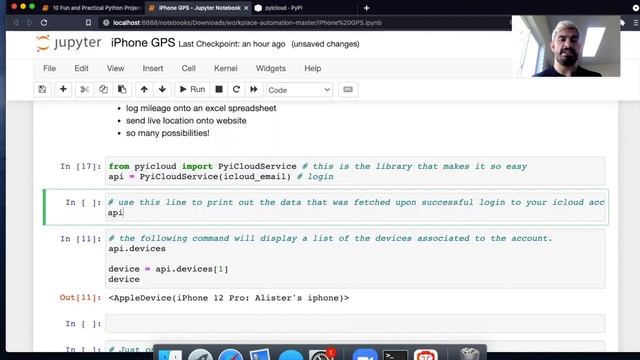Open Finder from the dock
Screen dimensions: 640x360
coord(170,355)
